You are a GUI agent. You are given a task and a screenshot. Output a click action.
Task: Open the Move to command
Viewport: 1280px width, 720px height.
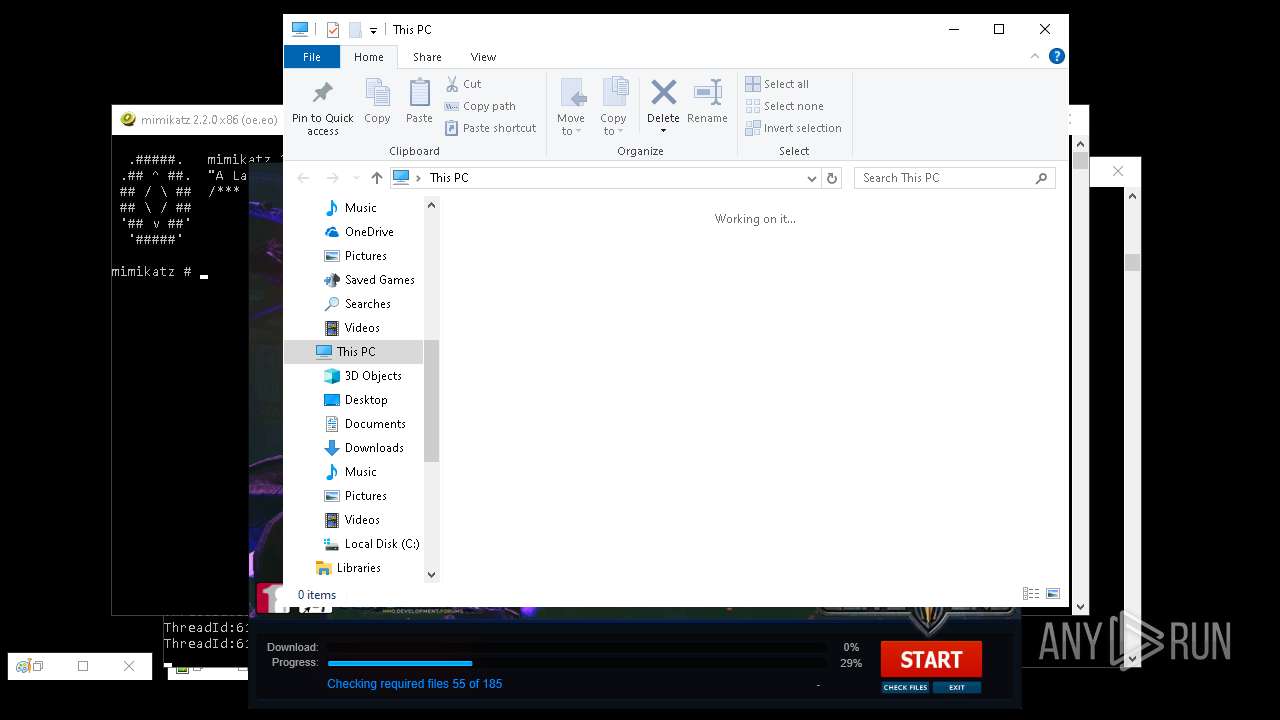(571, 107)
